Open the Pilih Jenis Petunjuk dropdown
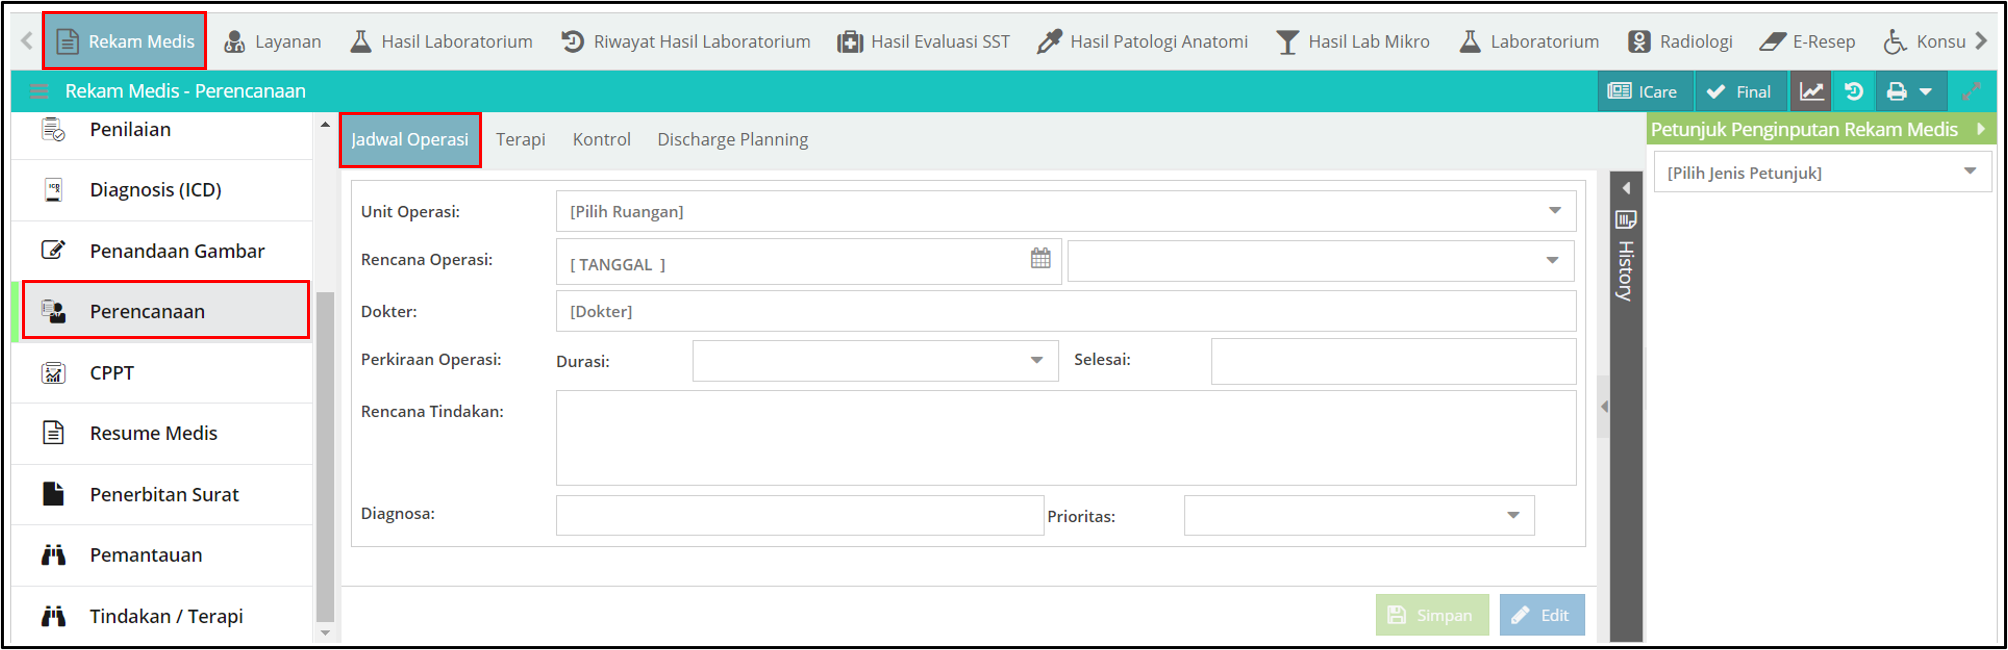This screenshot has height=650, width=2008. (x=1822, y=172)
